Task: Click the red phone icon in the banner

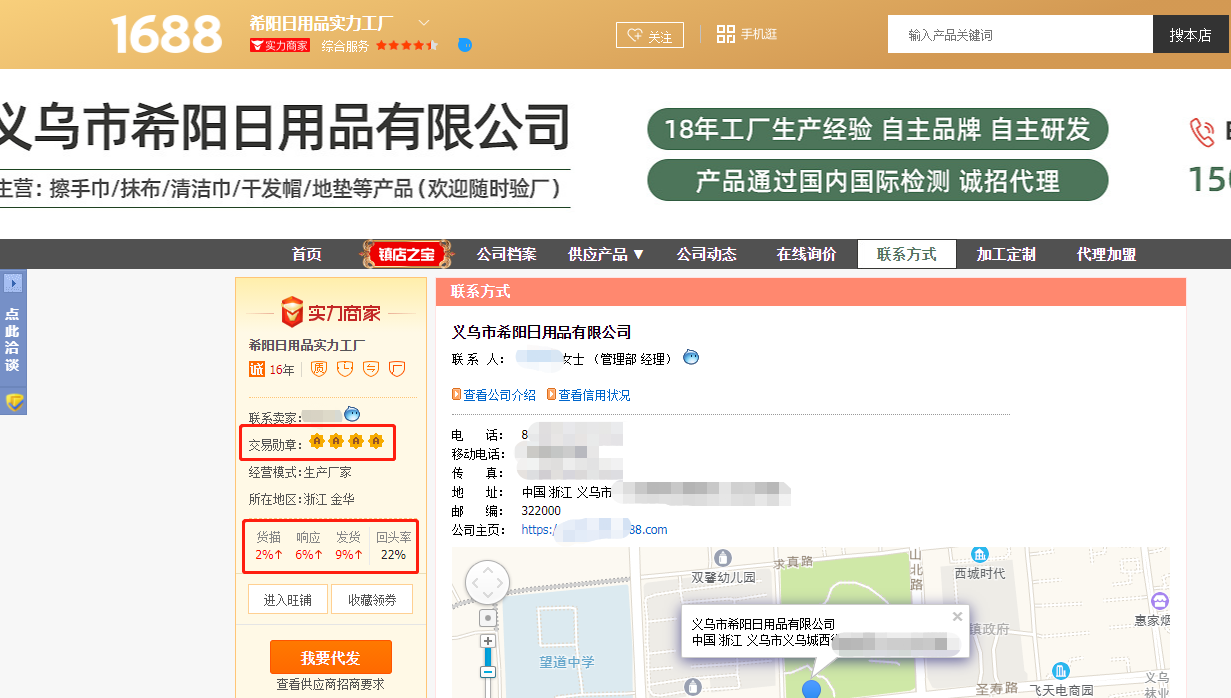Action: [1201, 132]
